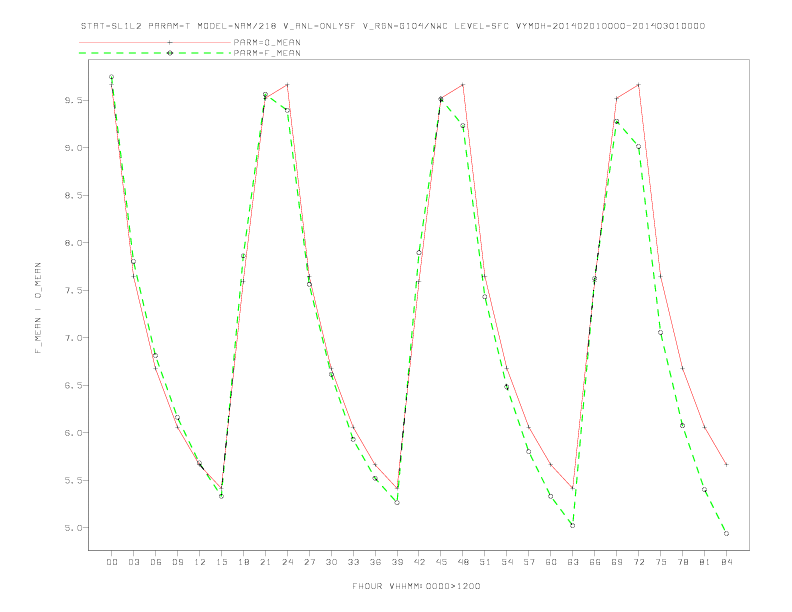Click the 33 forecast hour tick label
The width and height of the screenshot is (792, 612).
[x=353, y=562]
